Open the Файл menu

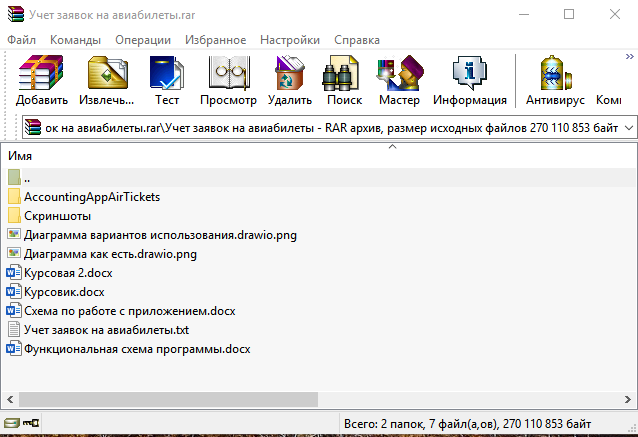point(22,40)
